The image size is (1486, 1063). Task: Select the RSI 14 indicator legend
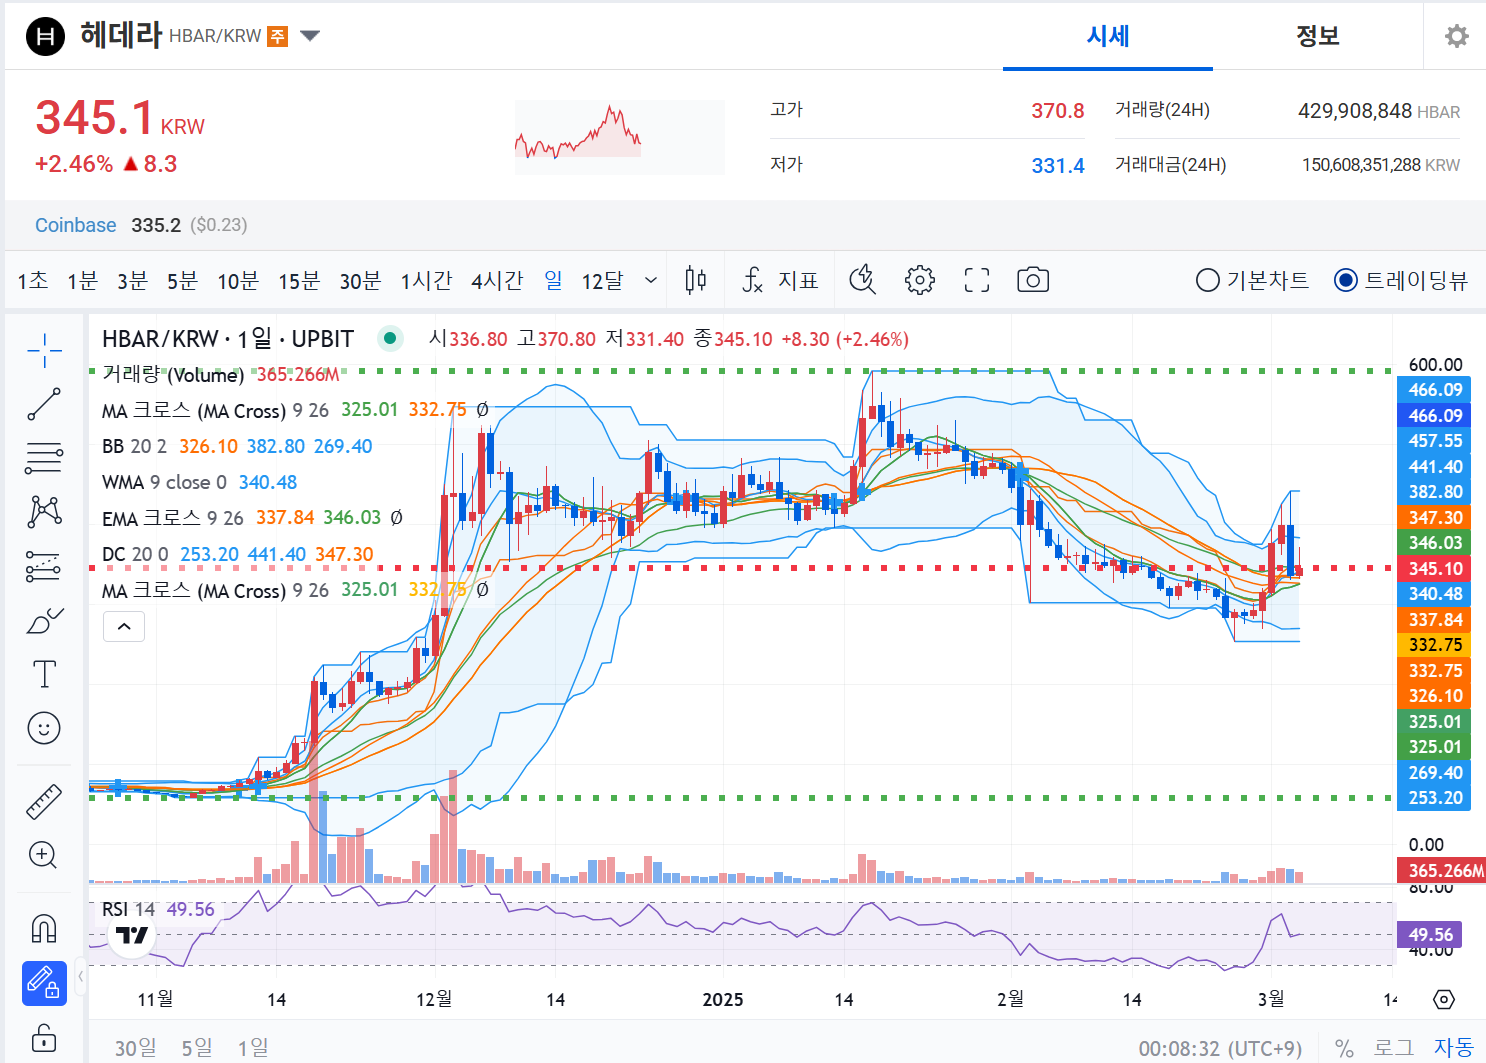pos(158,909)
